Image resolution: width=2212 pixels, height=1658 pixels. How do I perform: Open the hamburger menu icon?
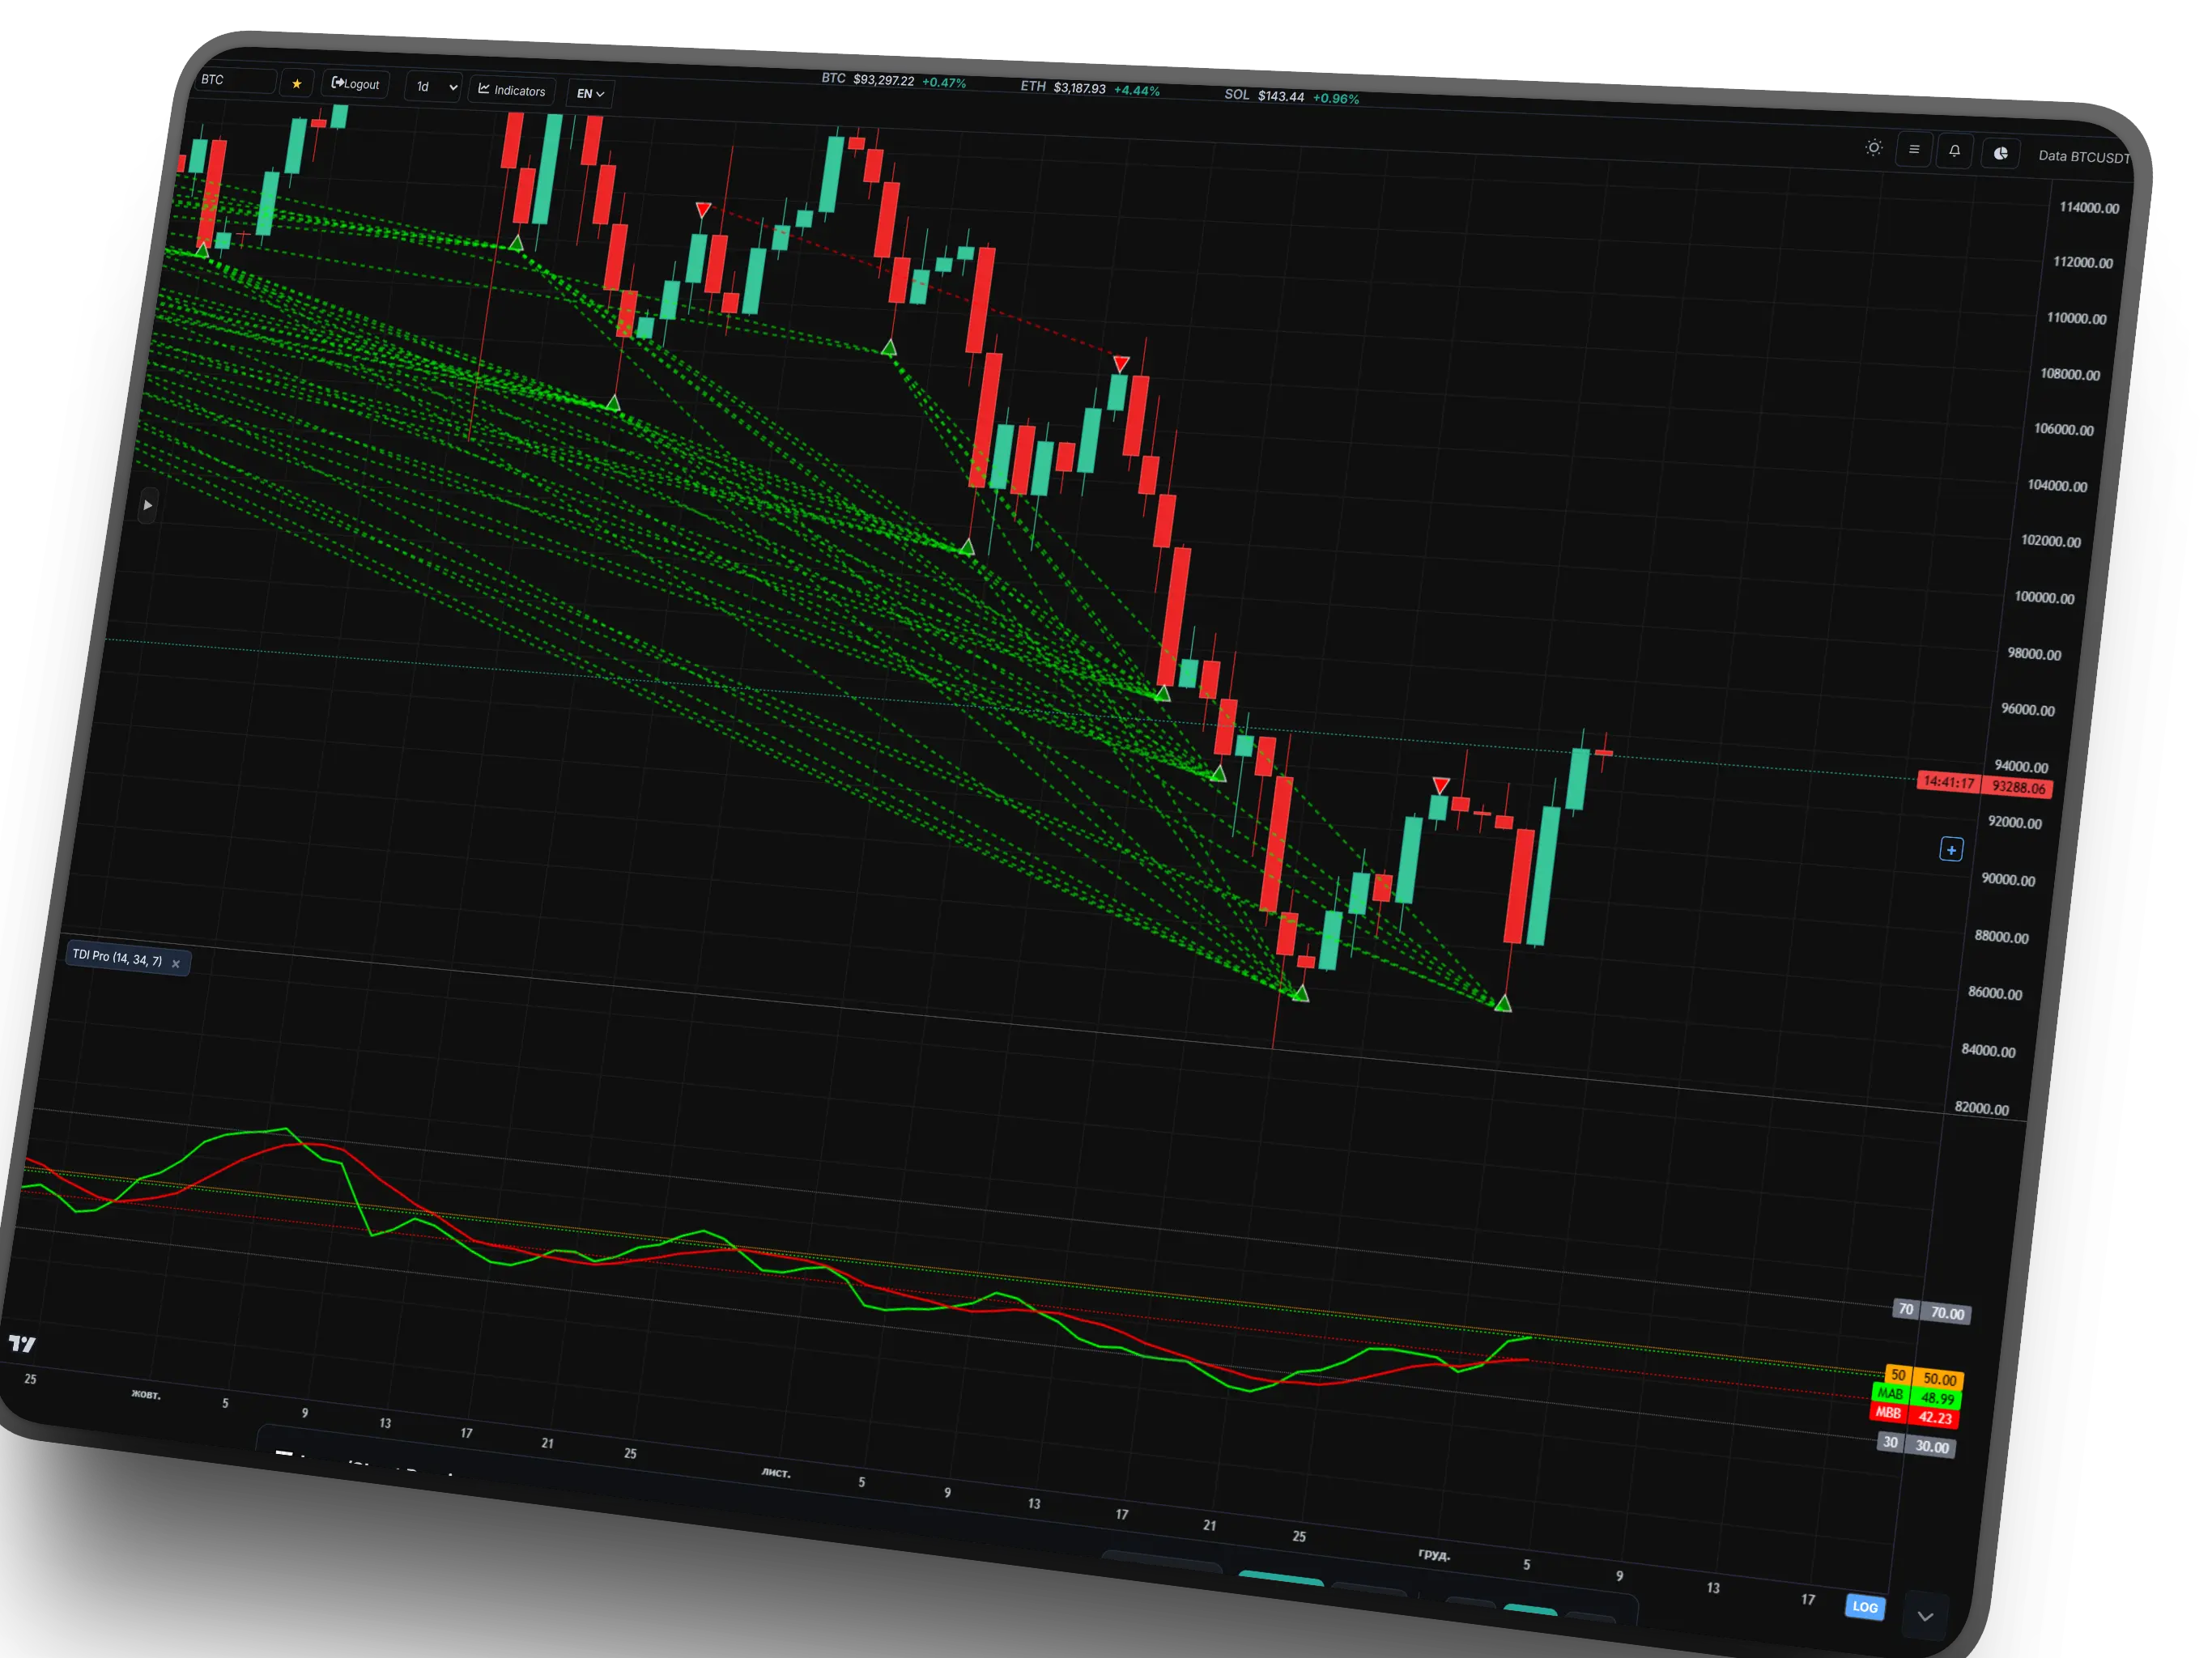[x=1914, y=150]
